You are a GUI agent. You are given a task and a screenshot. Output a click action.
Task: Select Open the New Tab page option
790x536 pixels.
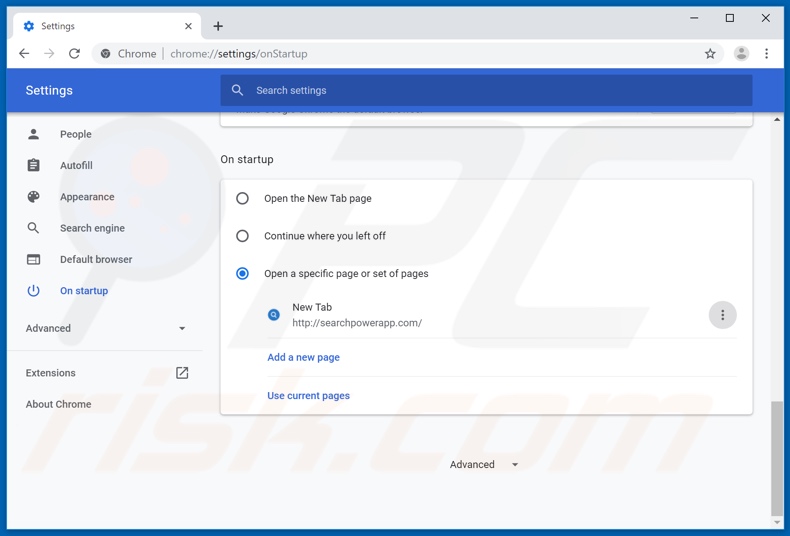242,199
